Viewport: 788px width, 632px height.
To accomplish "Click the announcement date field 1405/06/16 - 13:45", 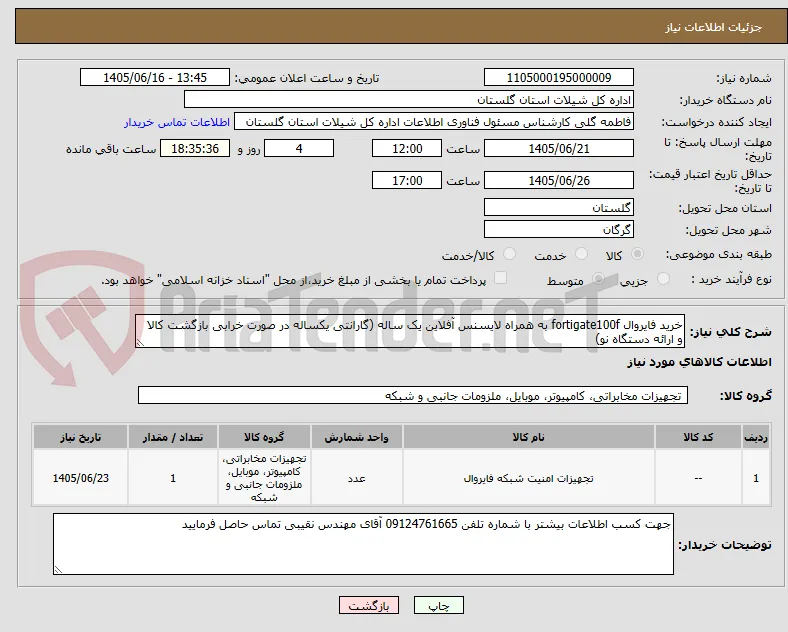I will coord(155,77).
